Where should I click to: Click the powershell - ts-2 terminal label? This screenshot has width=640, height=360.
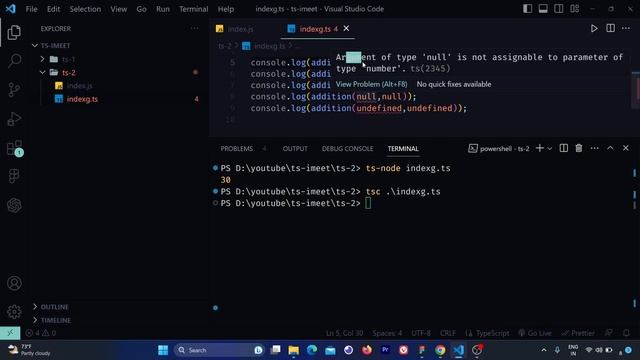pyautogui.click(x=499, y=149)
